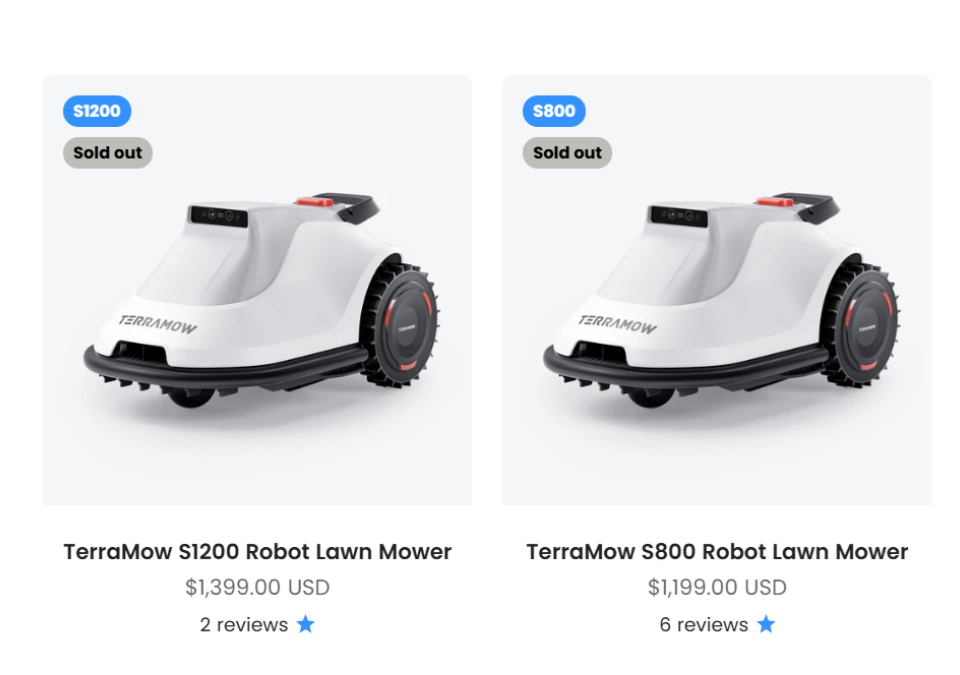Open TerraMow S800 Robot Lawn Mower title
Viewport: 960px width, 675px height.
(717, 551)
